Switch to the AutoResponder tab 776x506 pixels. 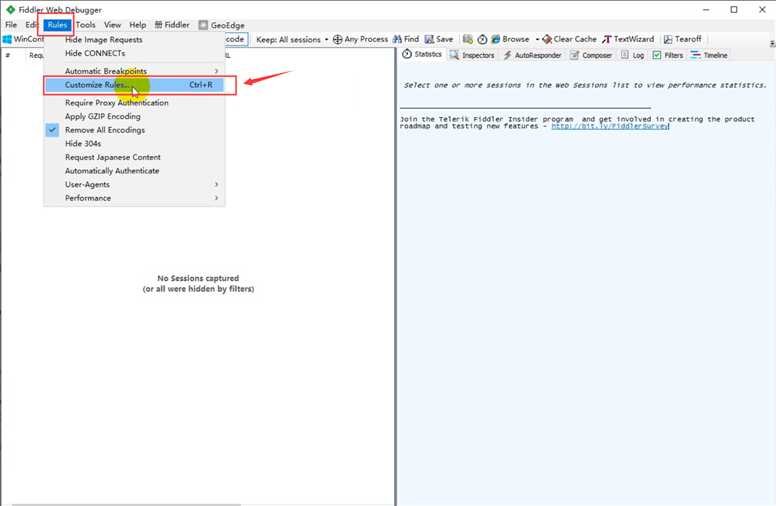(x=532, y=55)
